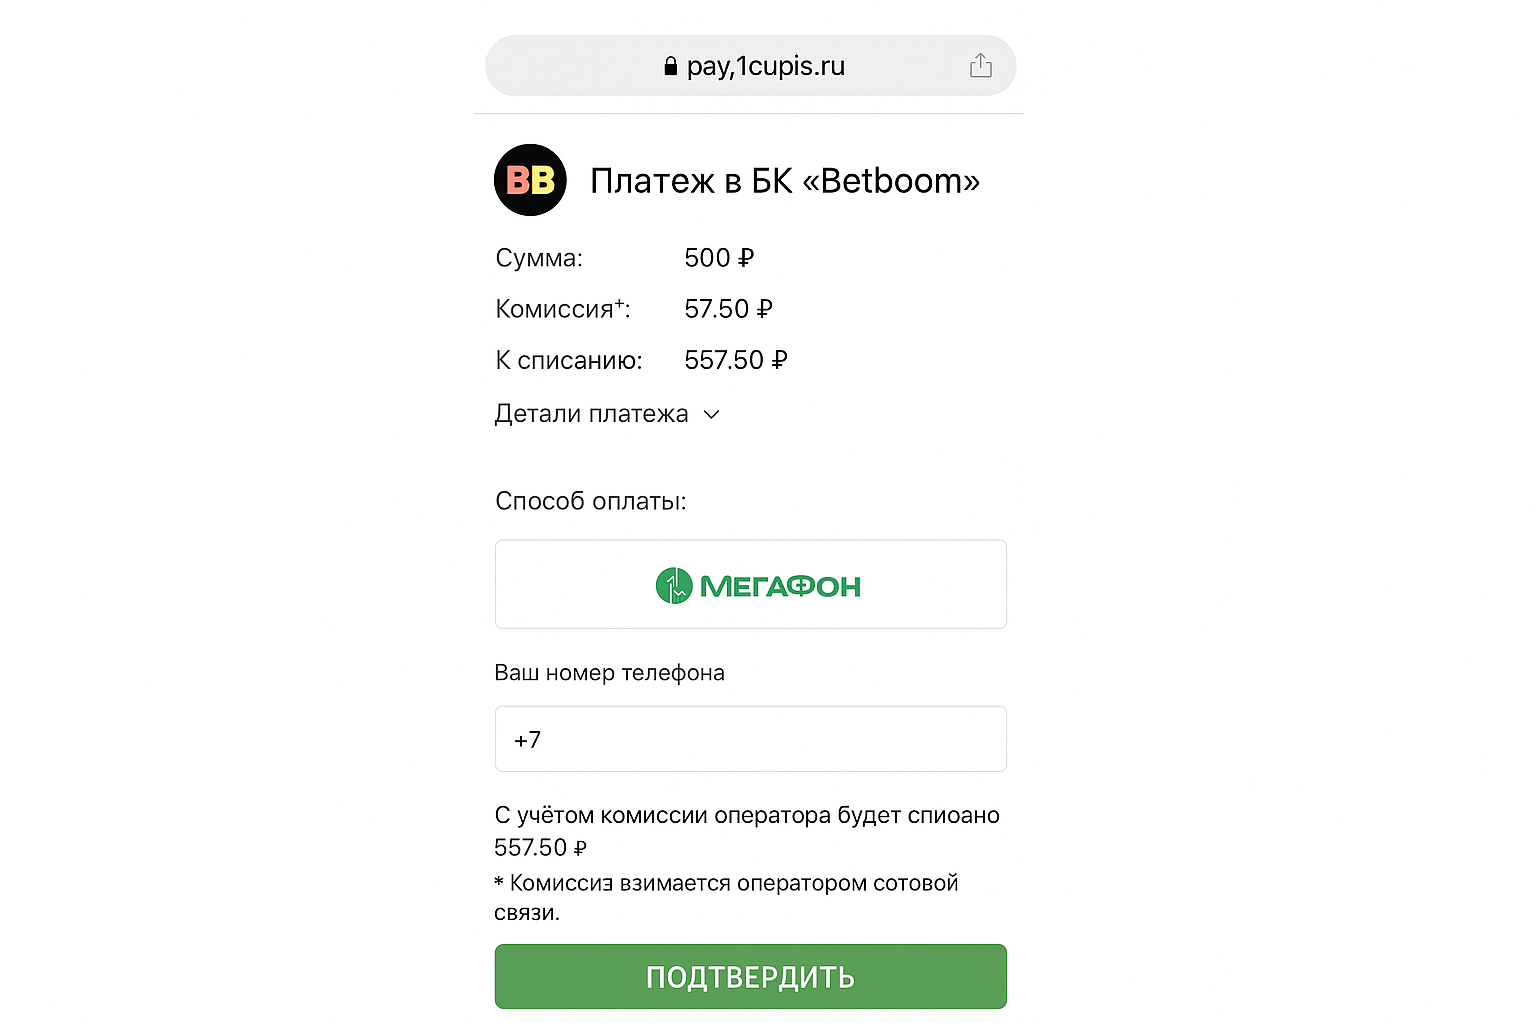Click the Betboom "BB" logo icon

tap(530, 180)
